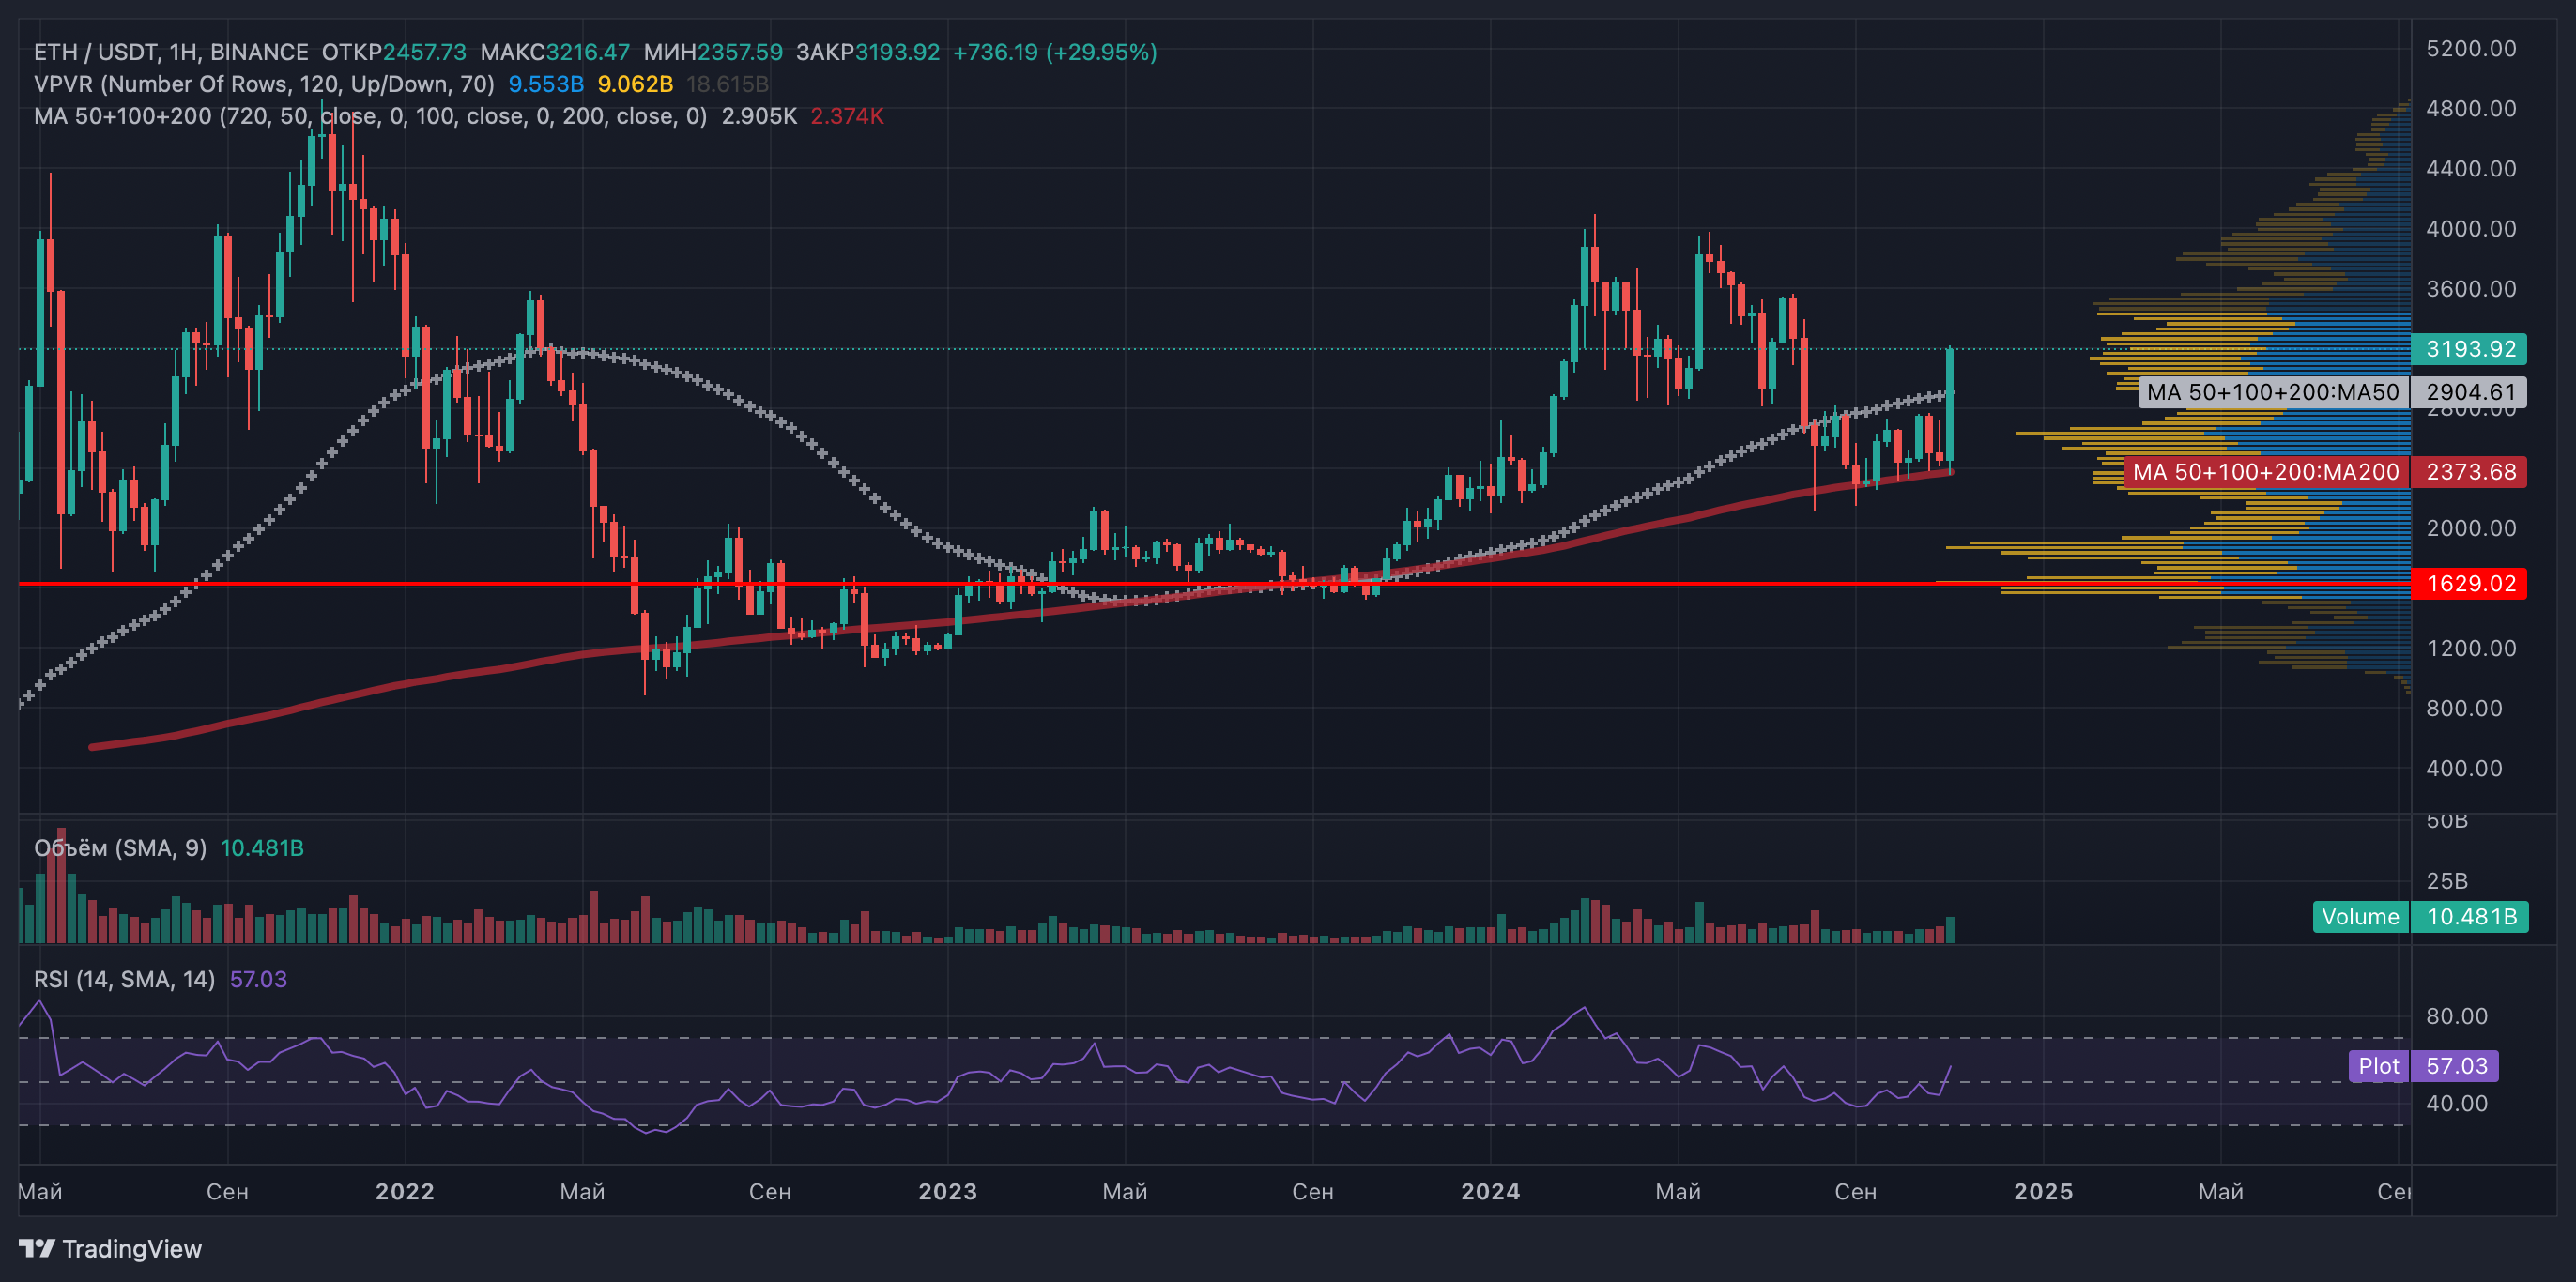This screenshot has width=2576, height=1282.
Task: Click the red 2373.68 MA200 price tag
Action: tap(2469, 472)
